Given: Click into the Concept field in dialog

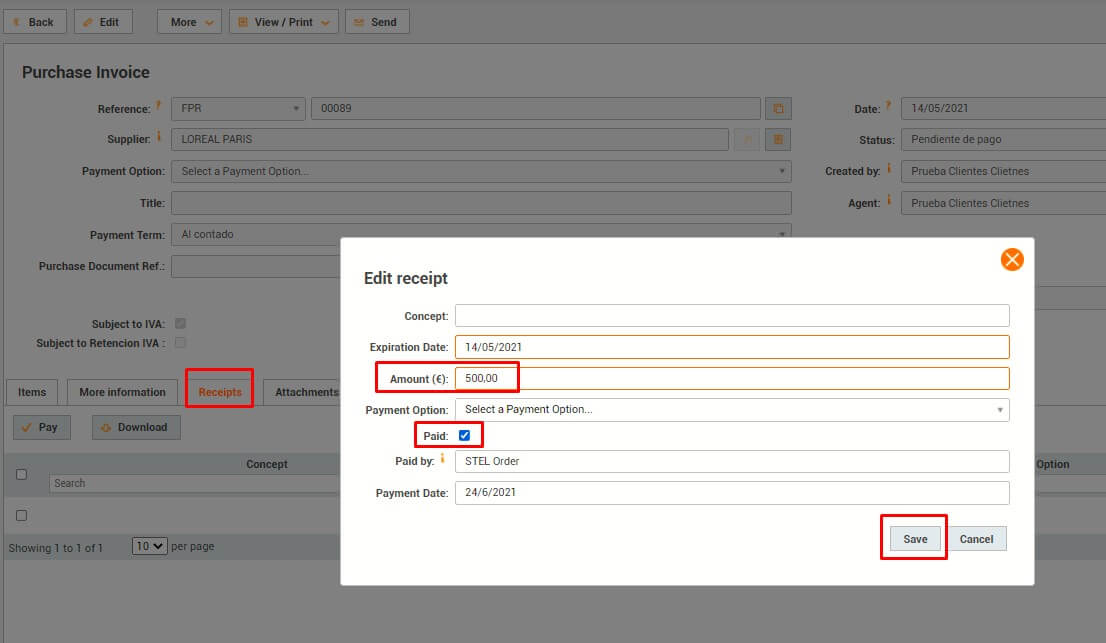Looking at the screenshot, I should [x=732, y=315].
